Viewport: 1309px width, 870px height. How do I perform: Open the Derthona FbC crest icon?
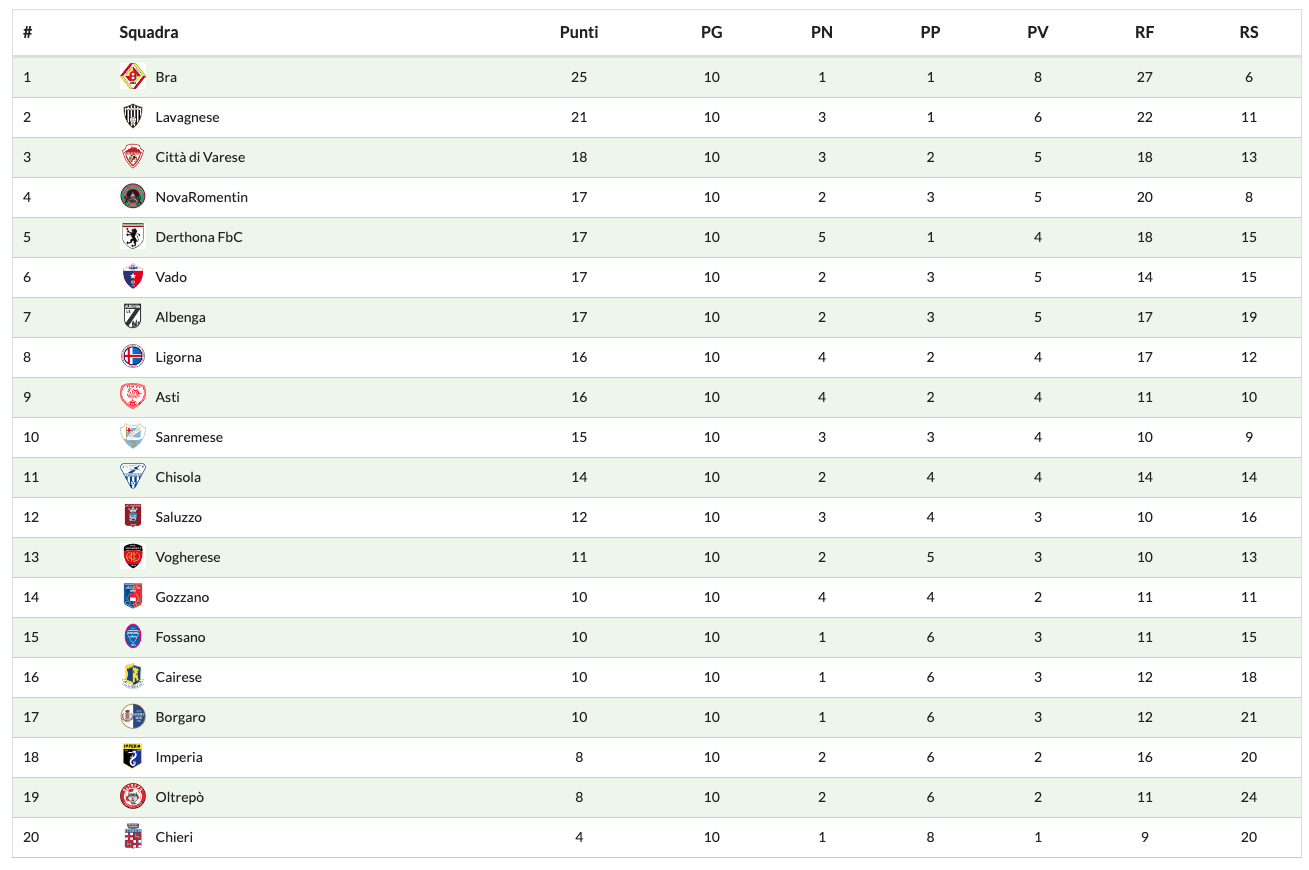[x=133, y=237]
